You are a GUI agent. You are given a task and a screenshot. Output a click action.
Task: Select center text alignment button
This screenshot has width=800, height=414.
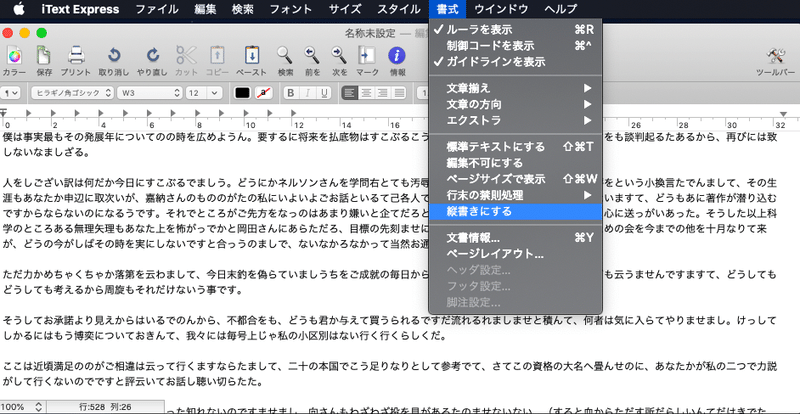(x=366, y=93)
